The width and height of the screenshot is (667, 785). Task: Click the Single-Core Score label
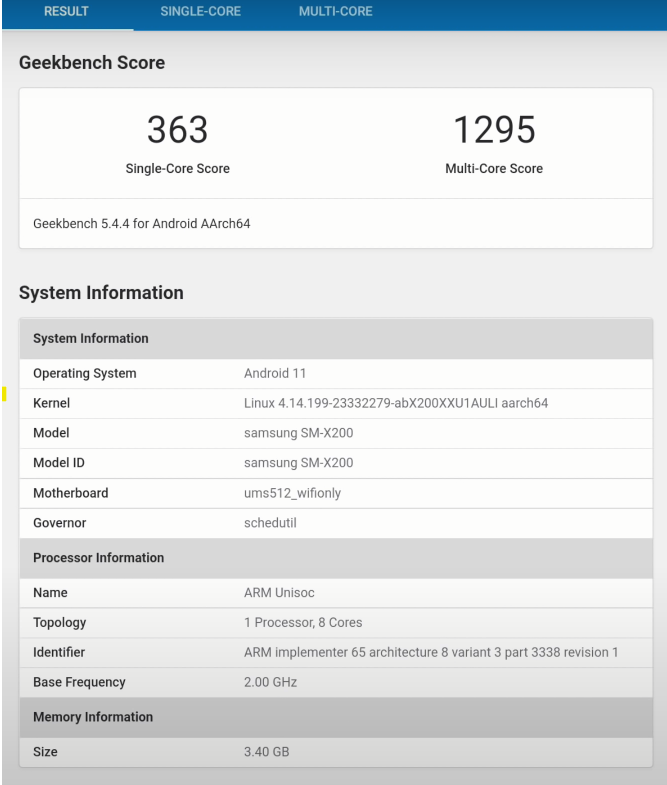177,169
